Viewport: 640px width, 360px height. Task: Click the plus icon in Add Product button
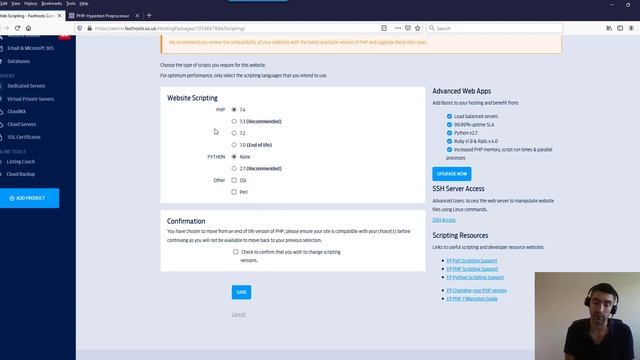tap(12, 198)
